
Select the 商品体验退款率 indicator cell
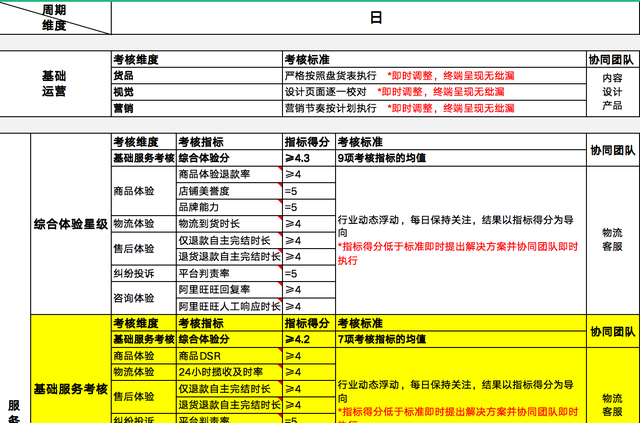[228, 175]
